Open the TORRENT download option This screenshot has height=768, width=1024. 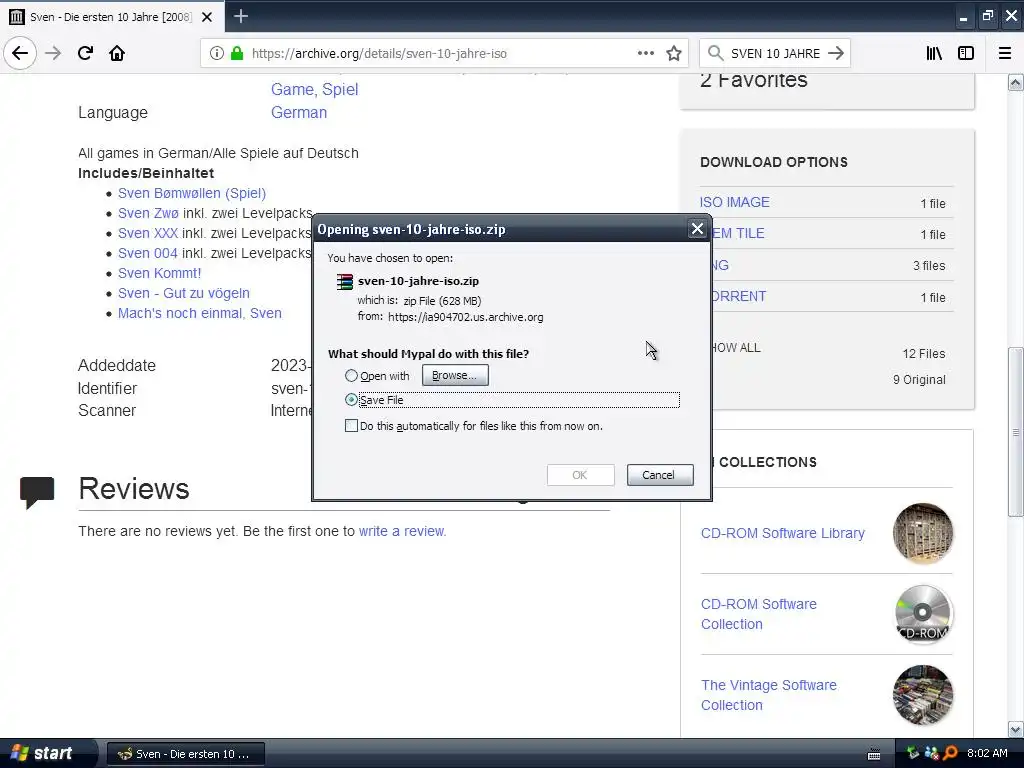click(x=739, y=296)
